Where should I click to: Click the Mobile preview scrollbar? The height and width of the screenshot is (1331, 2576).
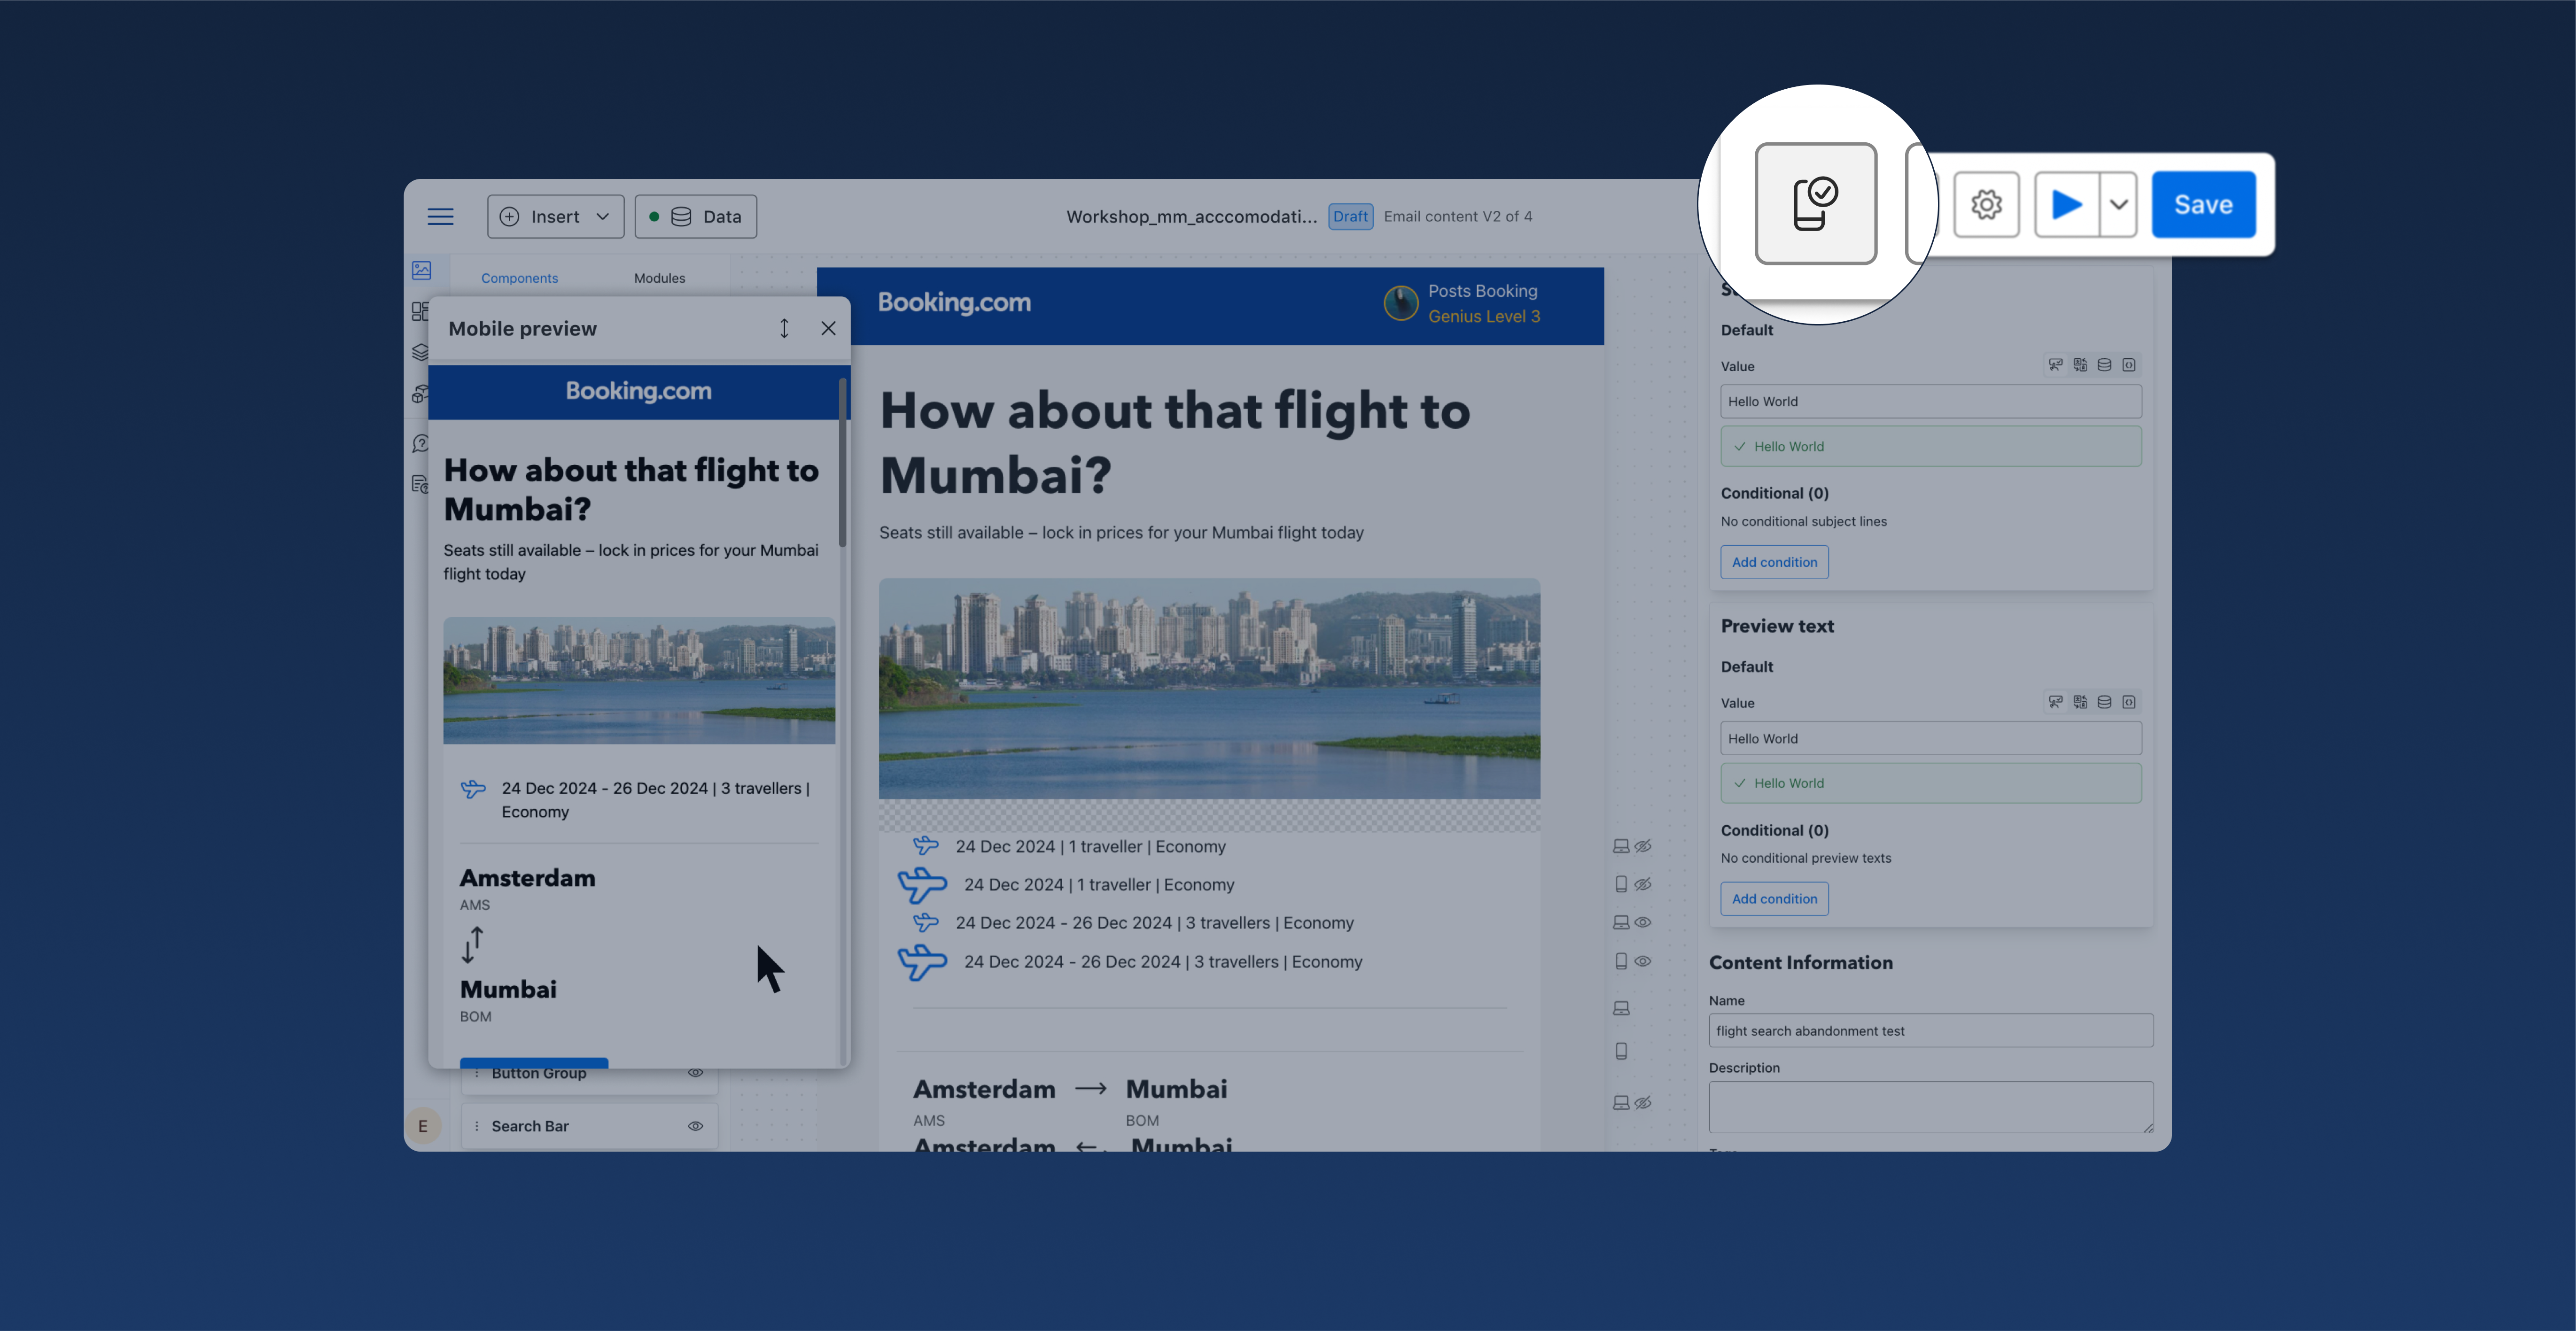click(x=843, y=463)
